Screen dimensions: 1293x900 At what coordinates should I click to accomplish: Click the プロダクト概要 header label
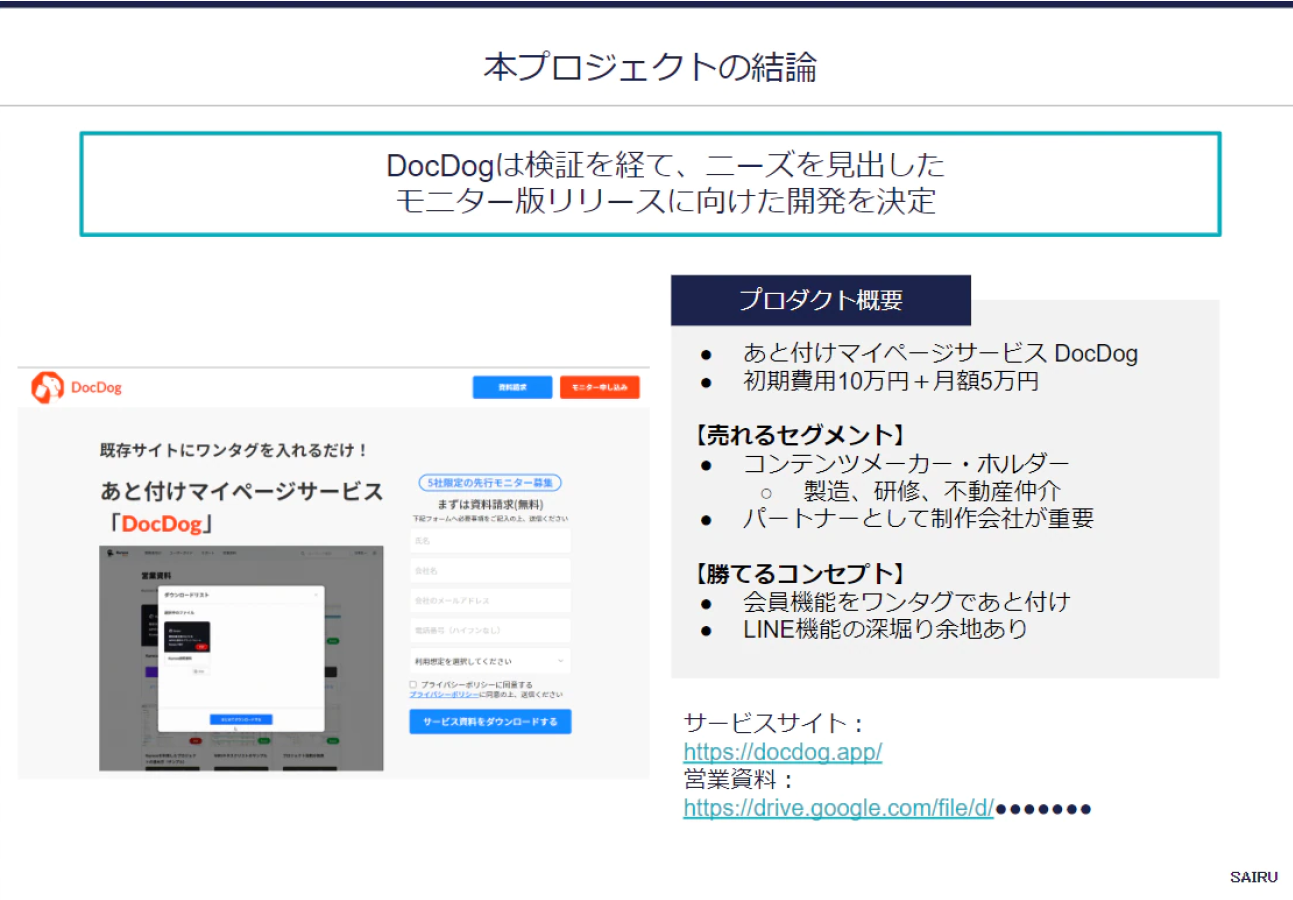point(821,300)
